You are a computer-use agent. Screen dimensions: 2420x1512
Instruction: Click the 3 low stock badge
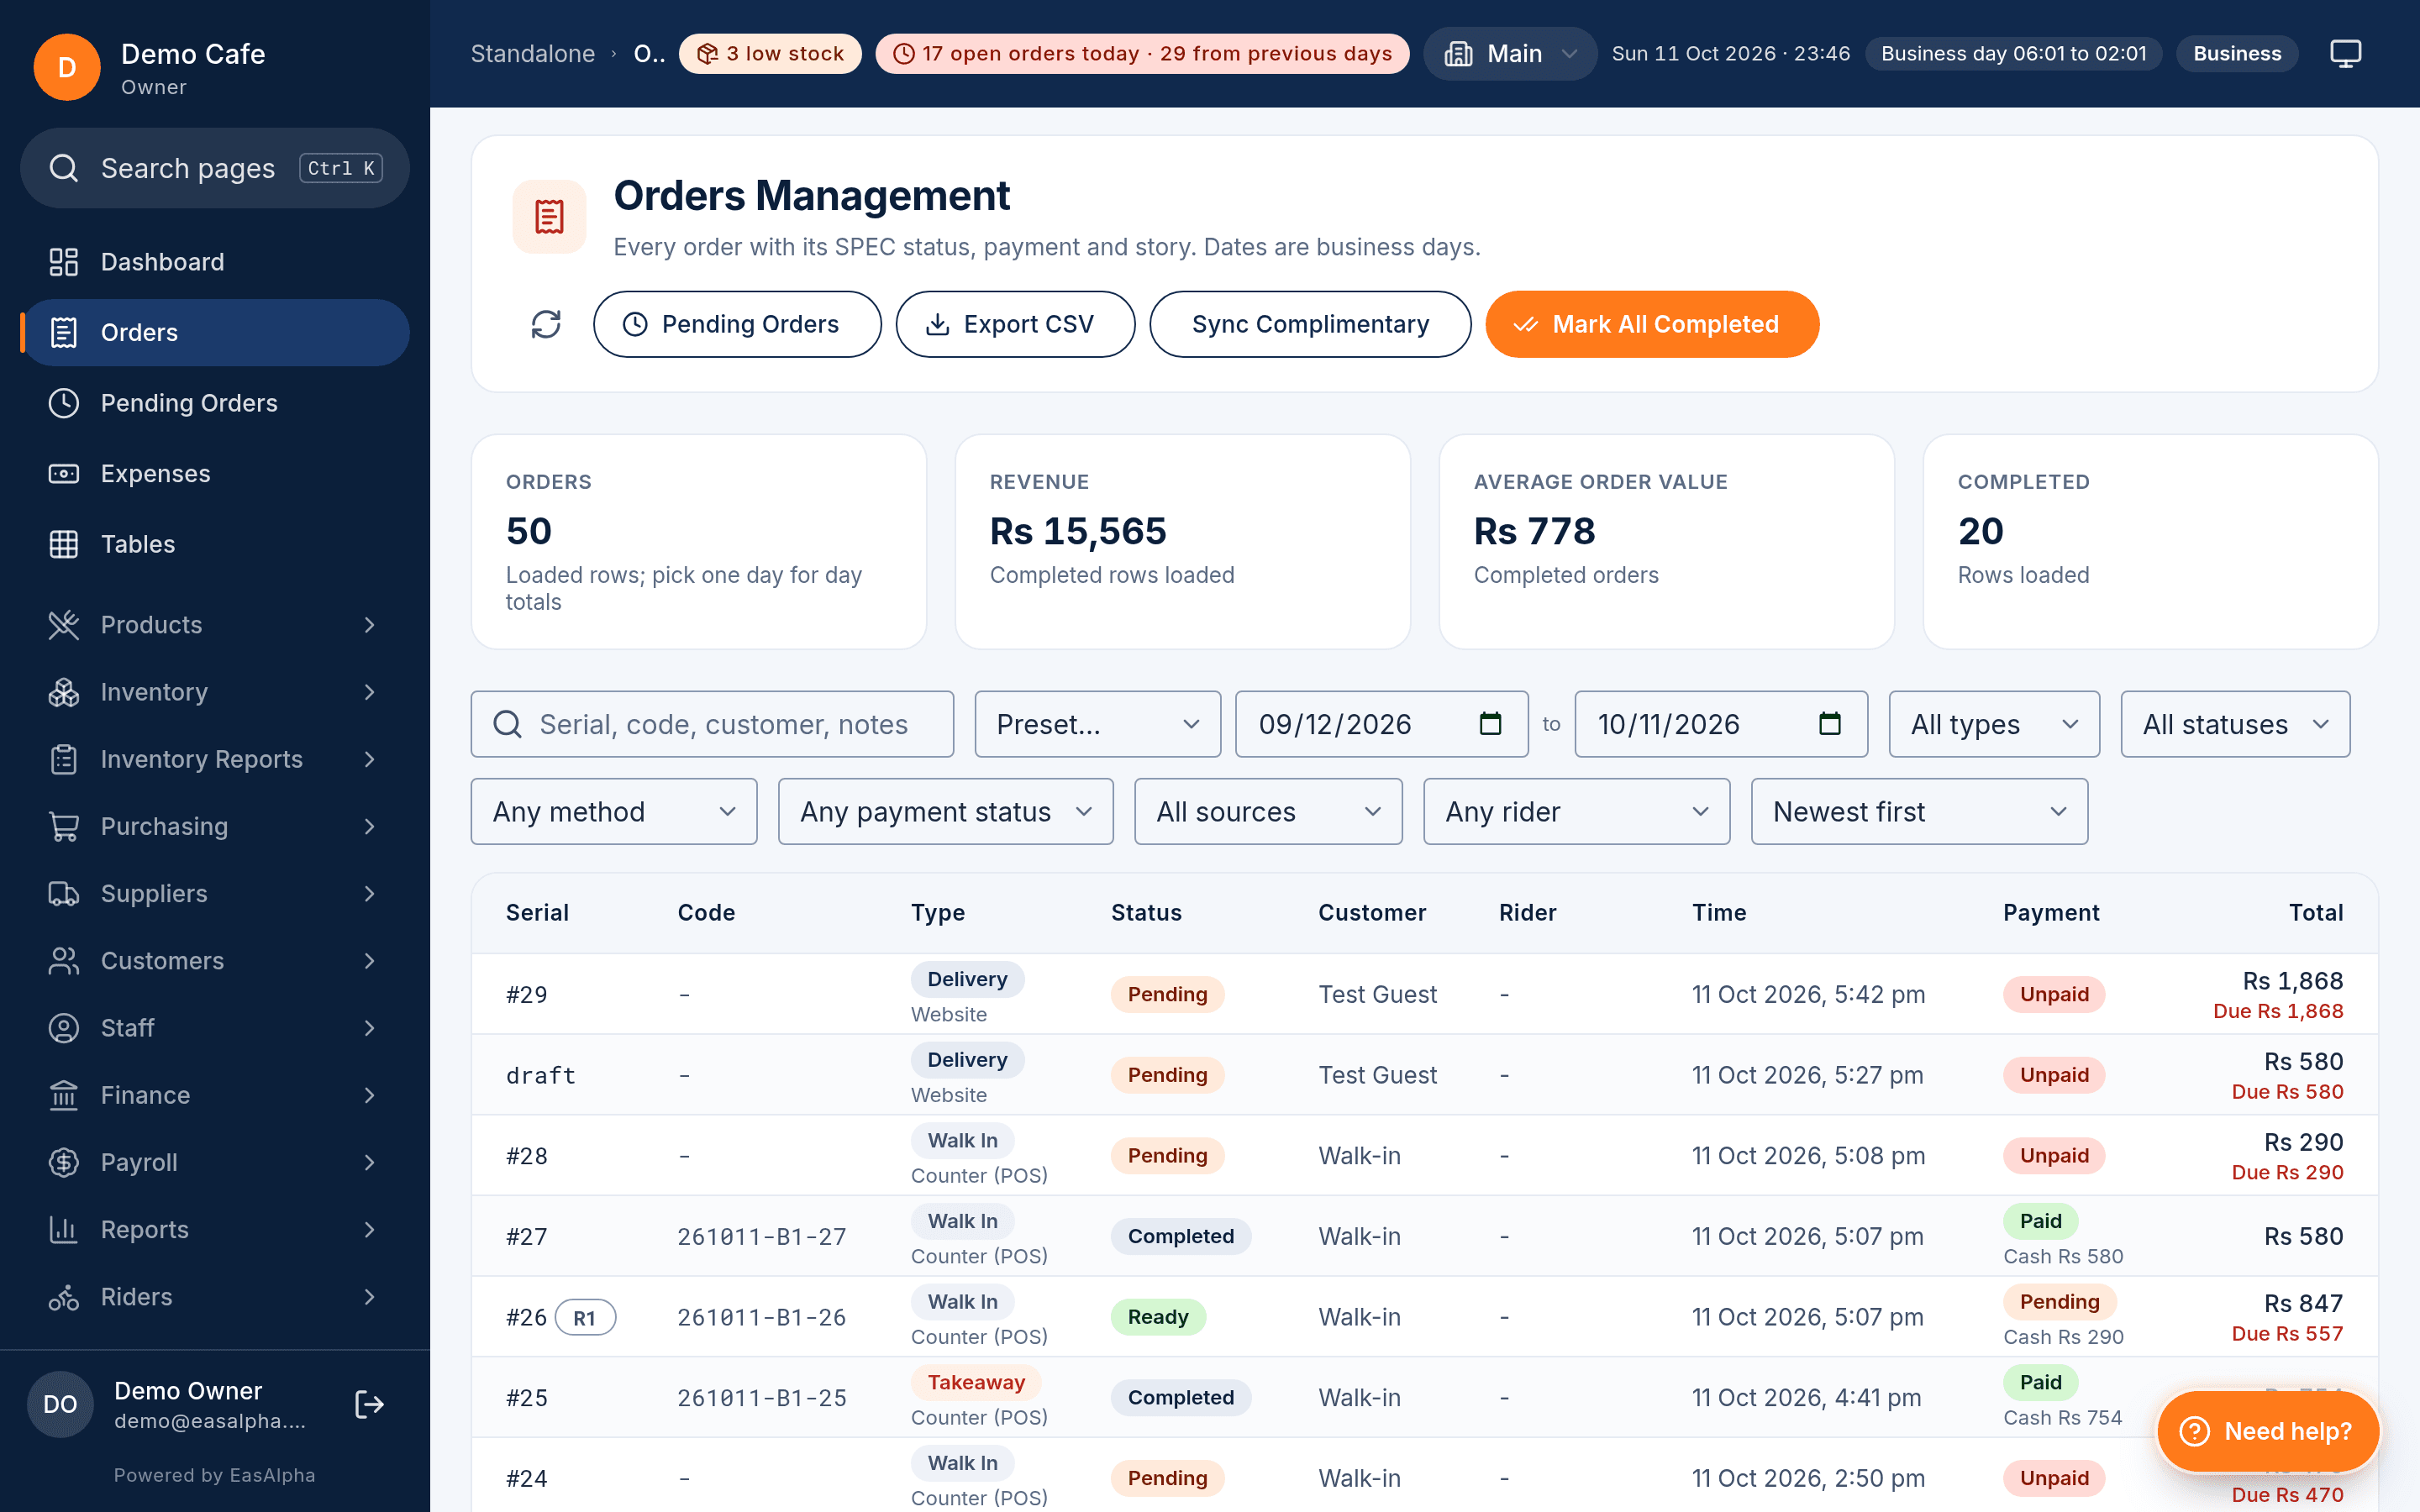[770, 54]
